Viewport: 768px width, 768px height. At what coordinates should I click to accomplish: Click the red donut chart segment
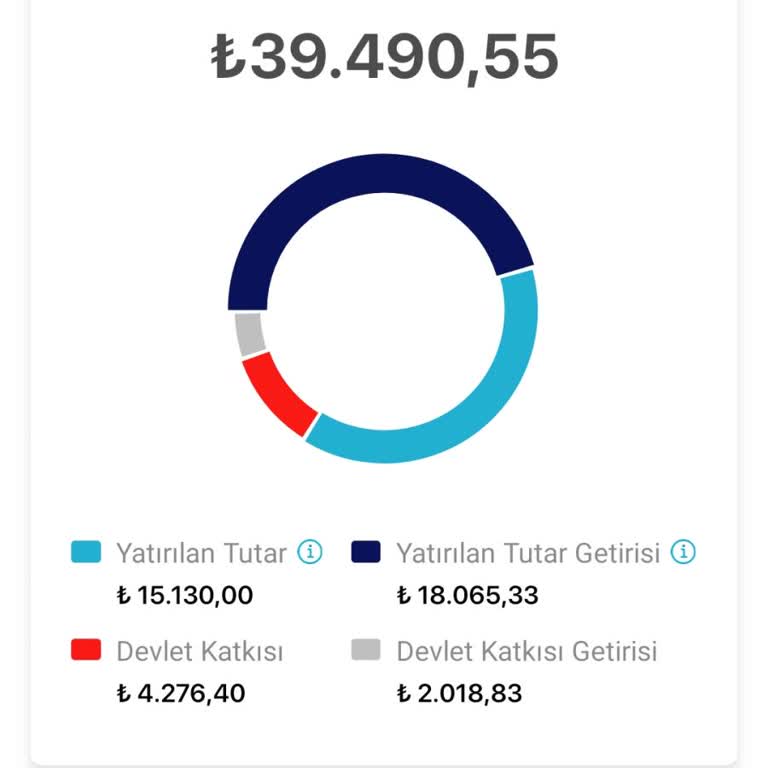pos(277,394)
